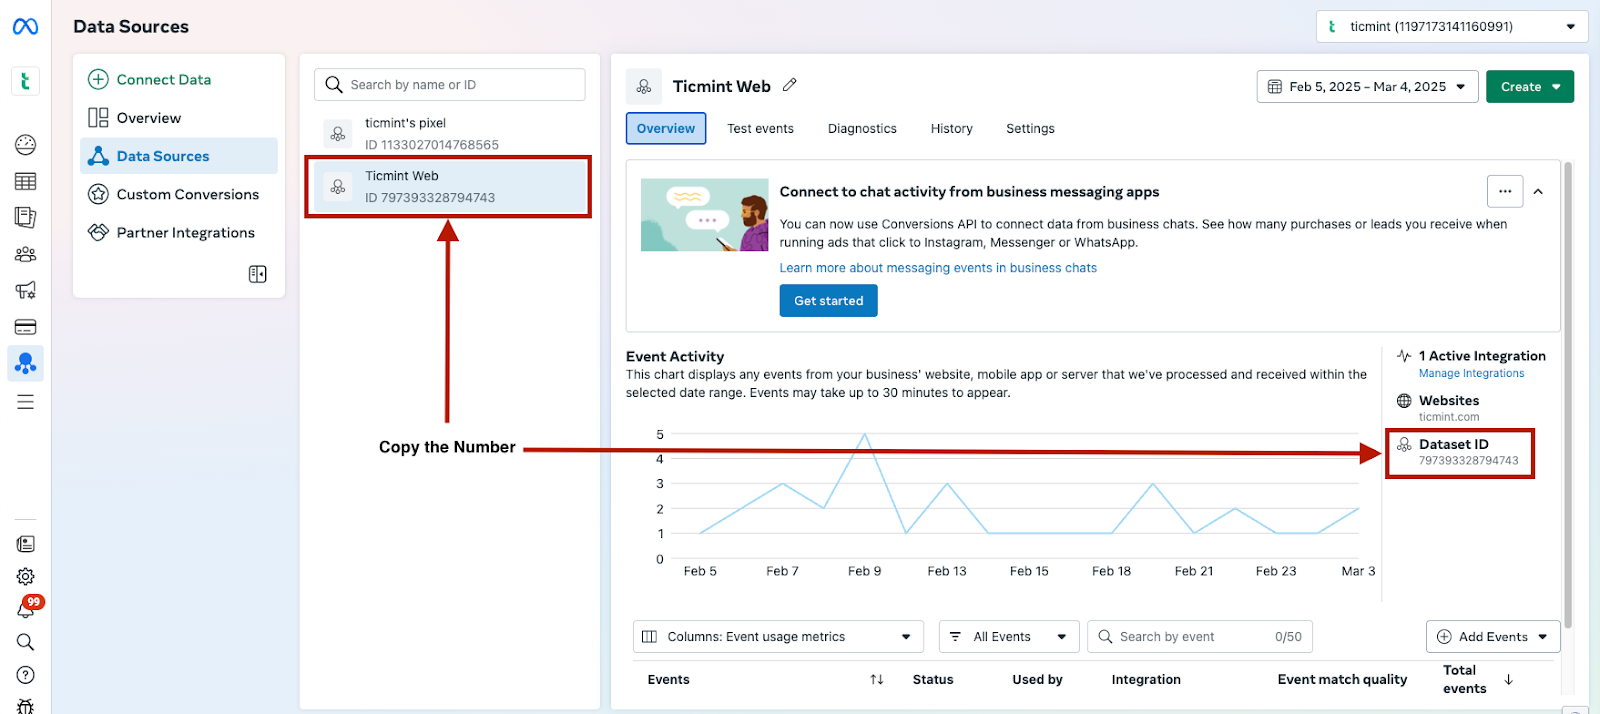Click the Search by event field

point(1200,637)
